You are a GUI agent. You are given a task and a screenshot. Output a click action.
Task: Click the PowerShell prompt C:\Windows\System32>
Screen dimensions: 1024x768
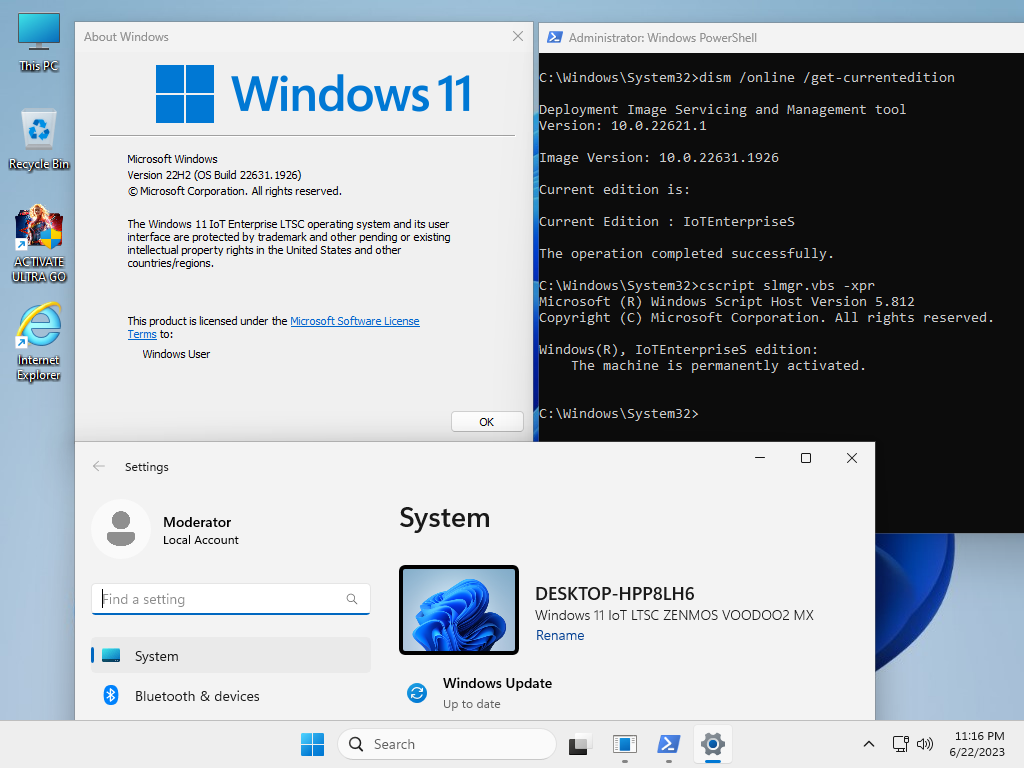coord(618,413)
